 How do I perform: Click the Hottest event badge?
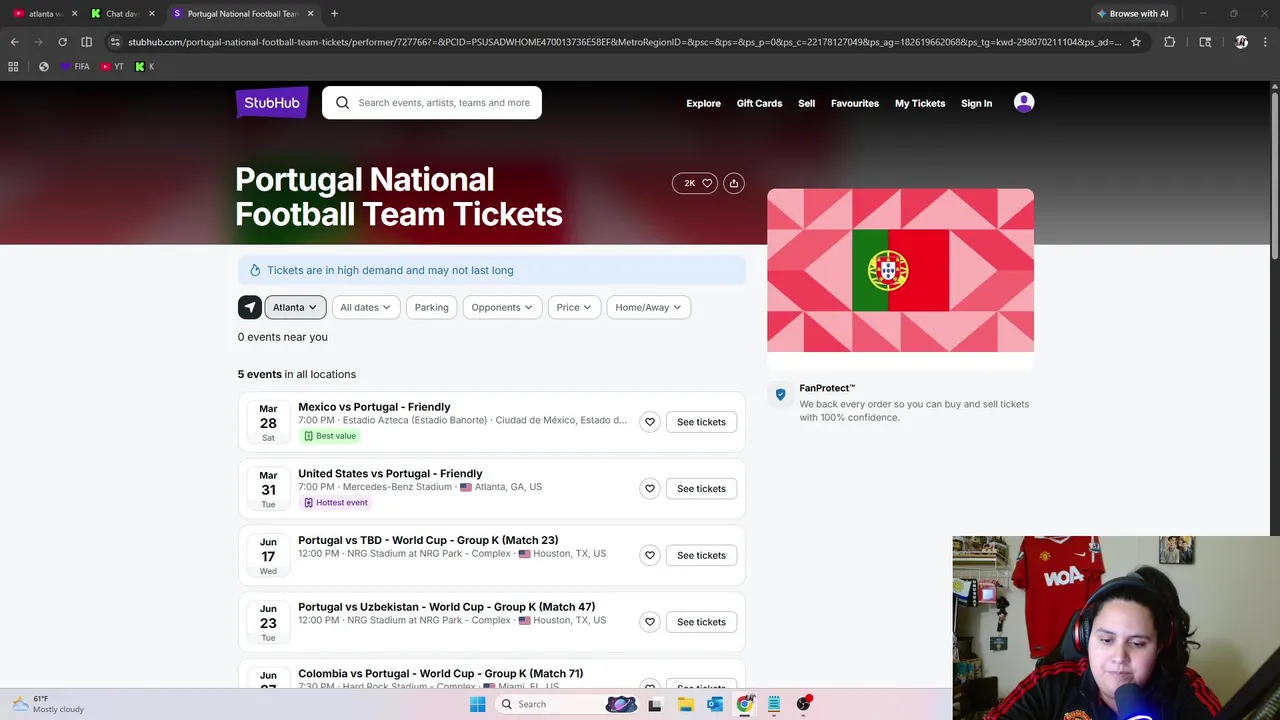point(336,503)
